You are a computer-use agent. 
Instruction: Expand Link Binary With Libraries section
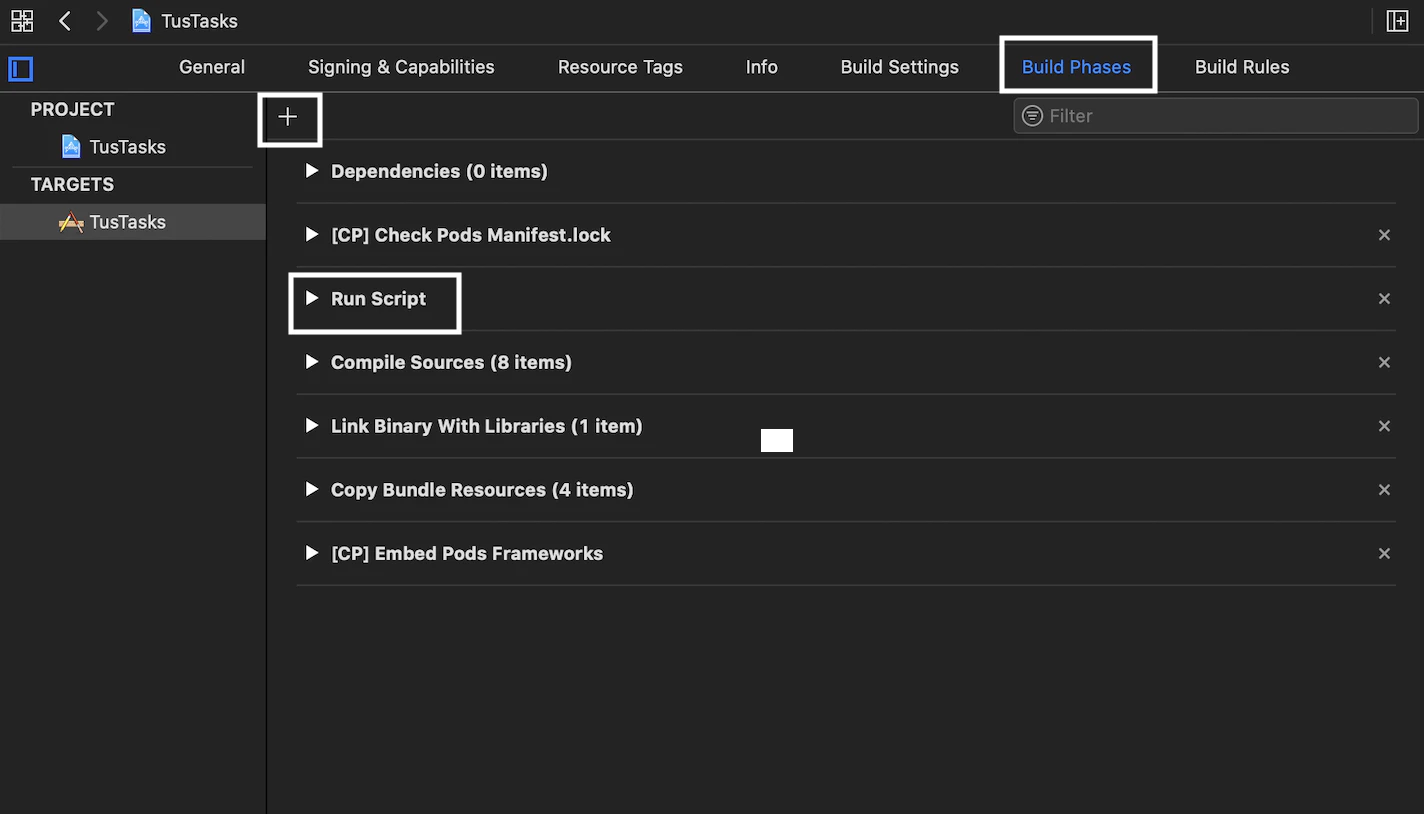[312, 426]
